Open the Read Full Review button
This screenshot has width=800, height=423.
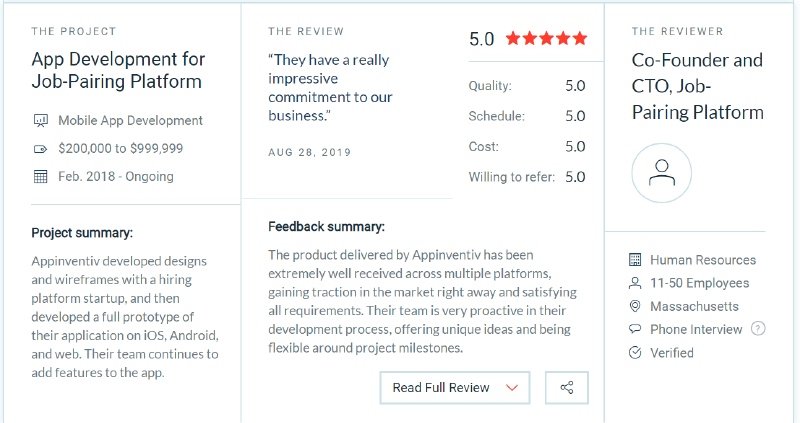click(x=455, y=388)
